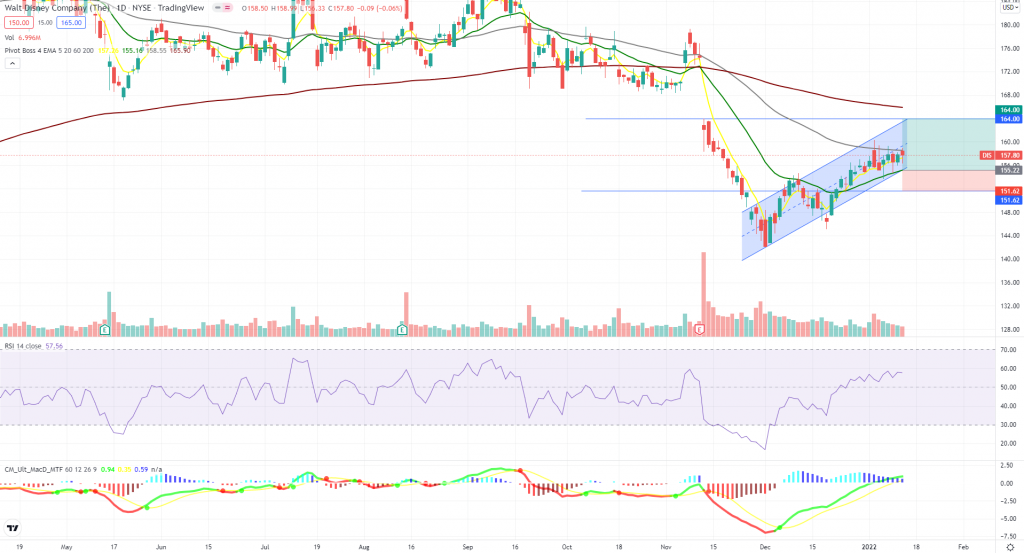Click the 2022 label on time axis
1024x553 pixels.
coord(868,546)
